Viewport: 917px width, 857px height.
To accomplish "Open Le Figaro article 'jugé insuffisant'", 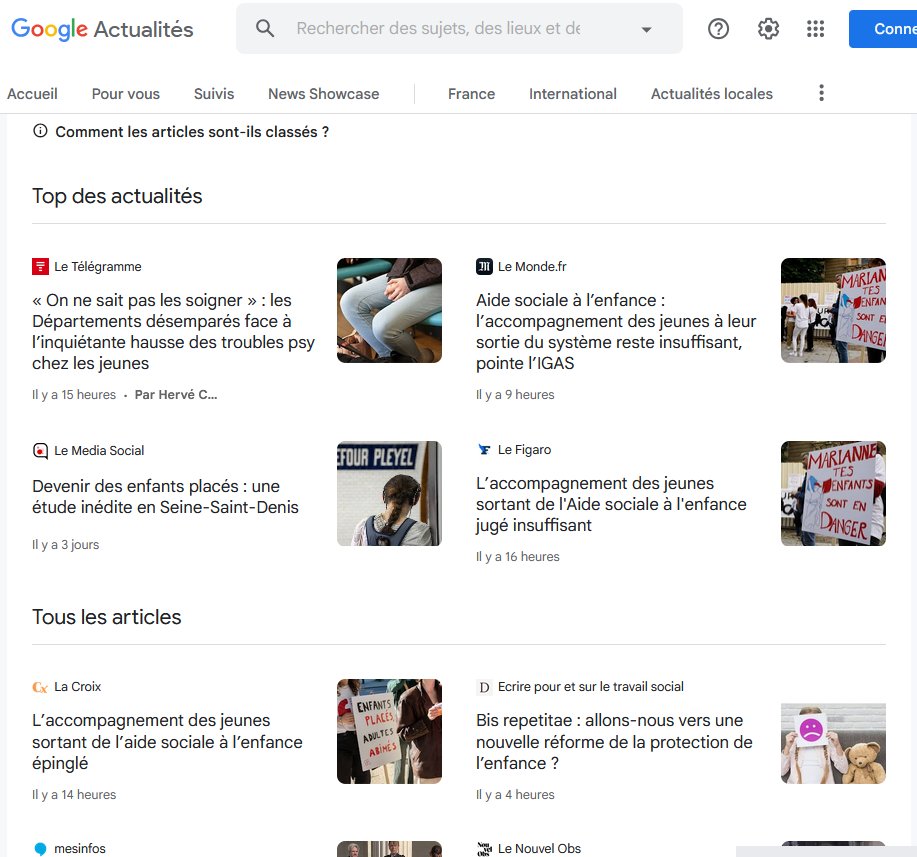I will (x=611, y=504).
